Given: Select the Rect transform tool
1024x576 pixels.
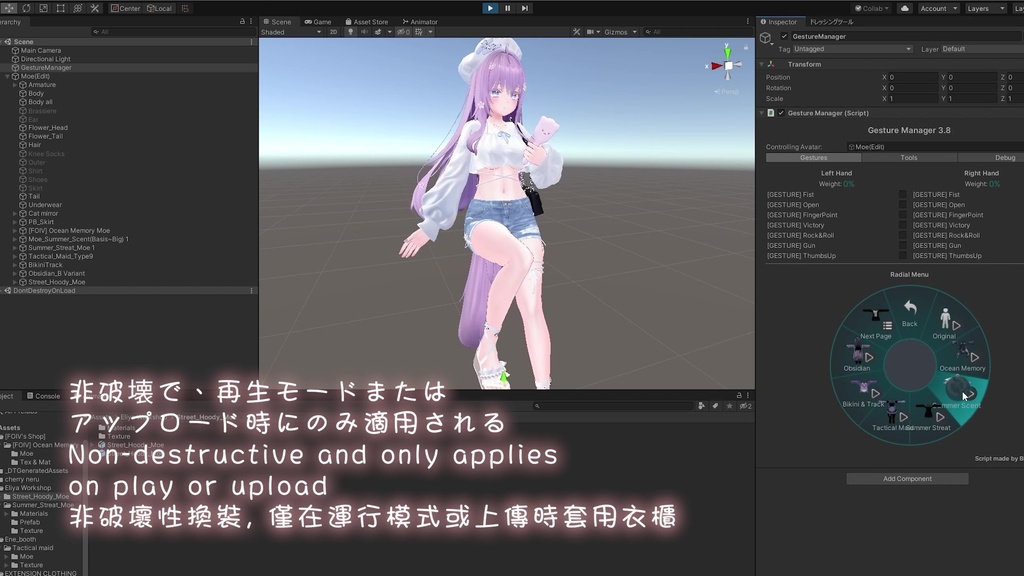Looking at the screenshot, I should pos(60,8).
